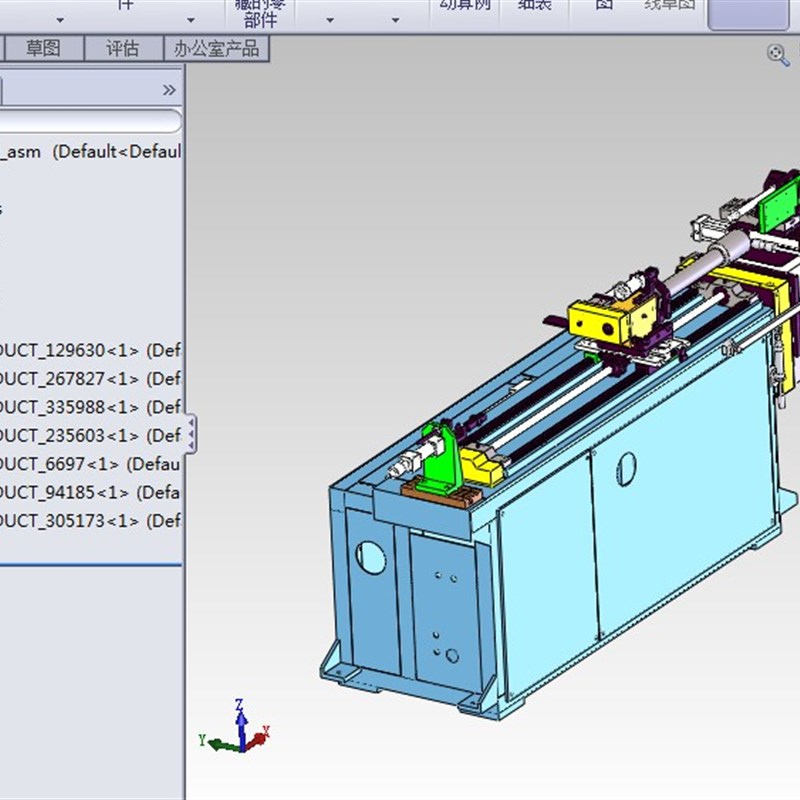Screen dimensions: 800x800
Task: Open the dropdown arrow just left of 动算例
Action: click(x=395, y=20)
